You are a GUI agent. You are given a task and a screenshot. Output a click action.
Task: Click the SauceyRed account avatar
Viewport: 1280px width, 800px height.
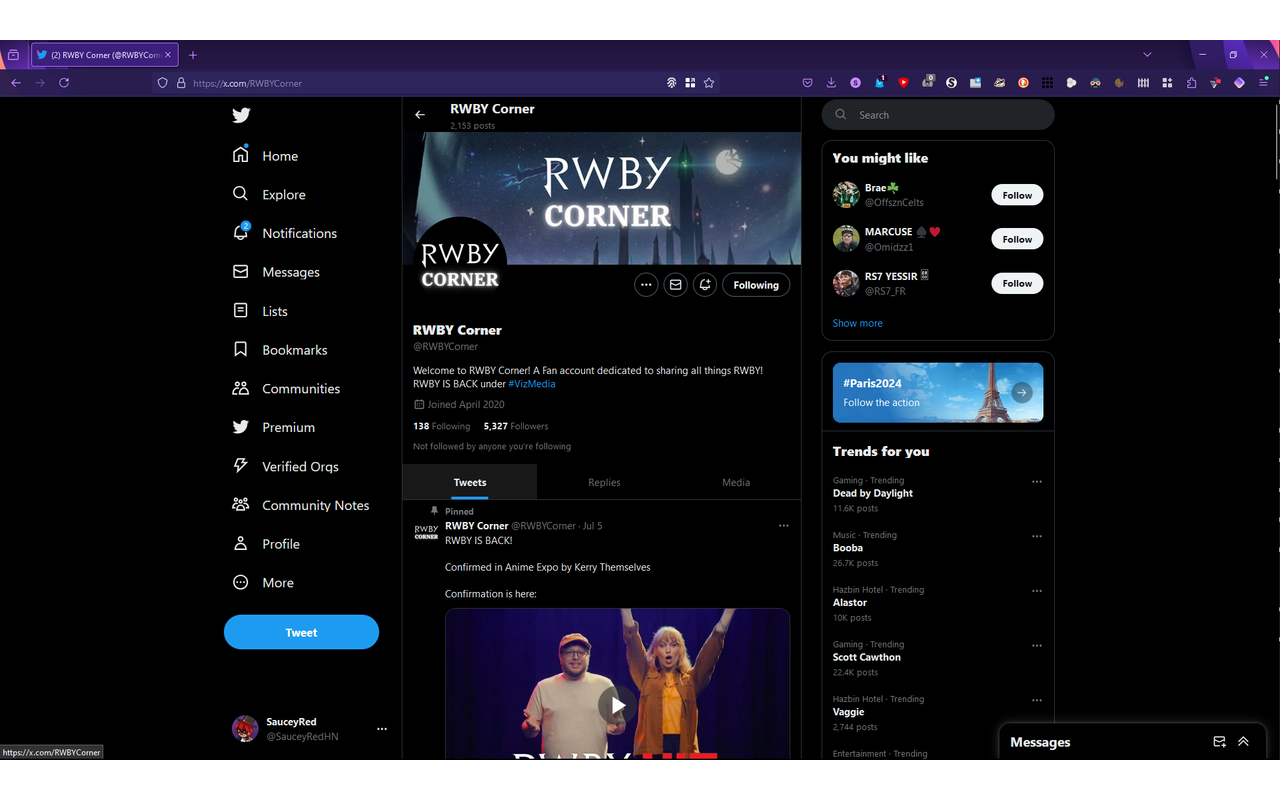245,728
